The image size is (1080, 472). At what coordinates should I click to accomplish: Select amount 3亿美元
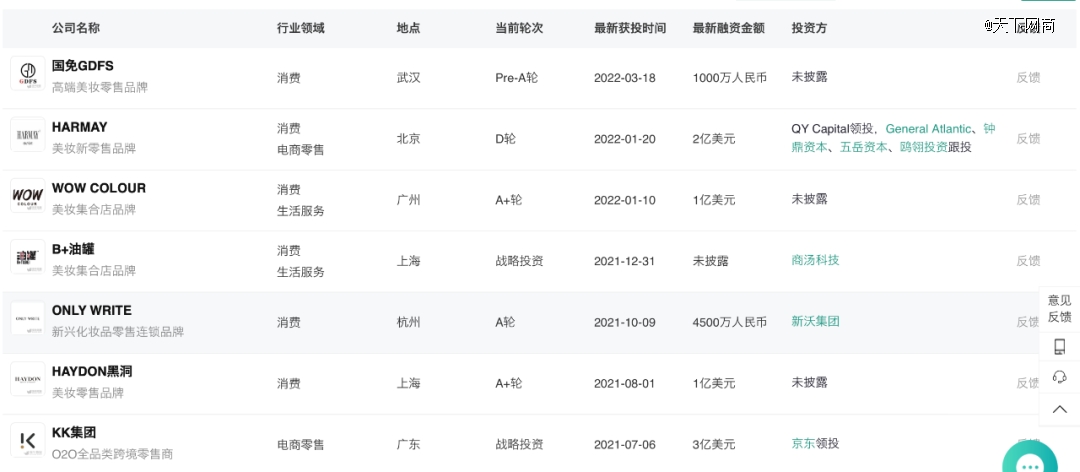point(714,444)
